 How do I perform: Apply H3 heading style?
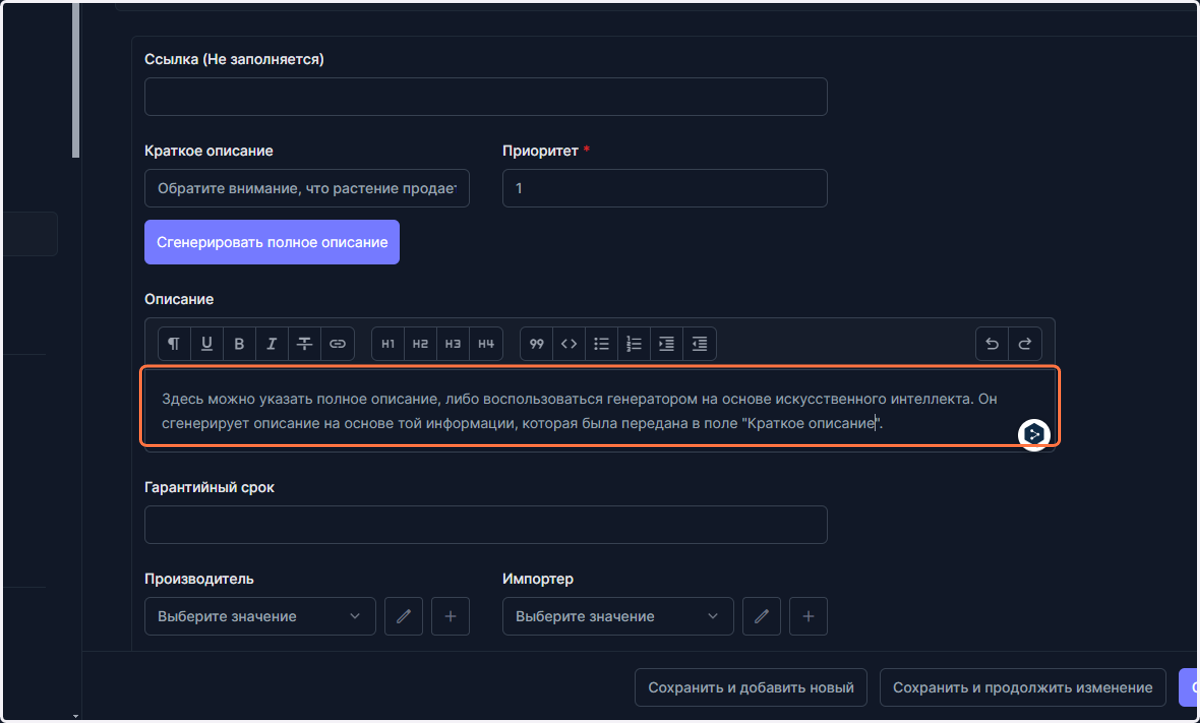(453, 343)
